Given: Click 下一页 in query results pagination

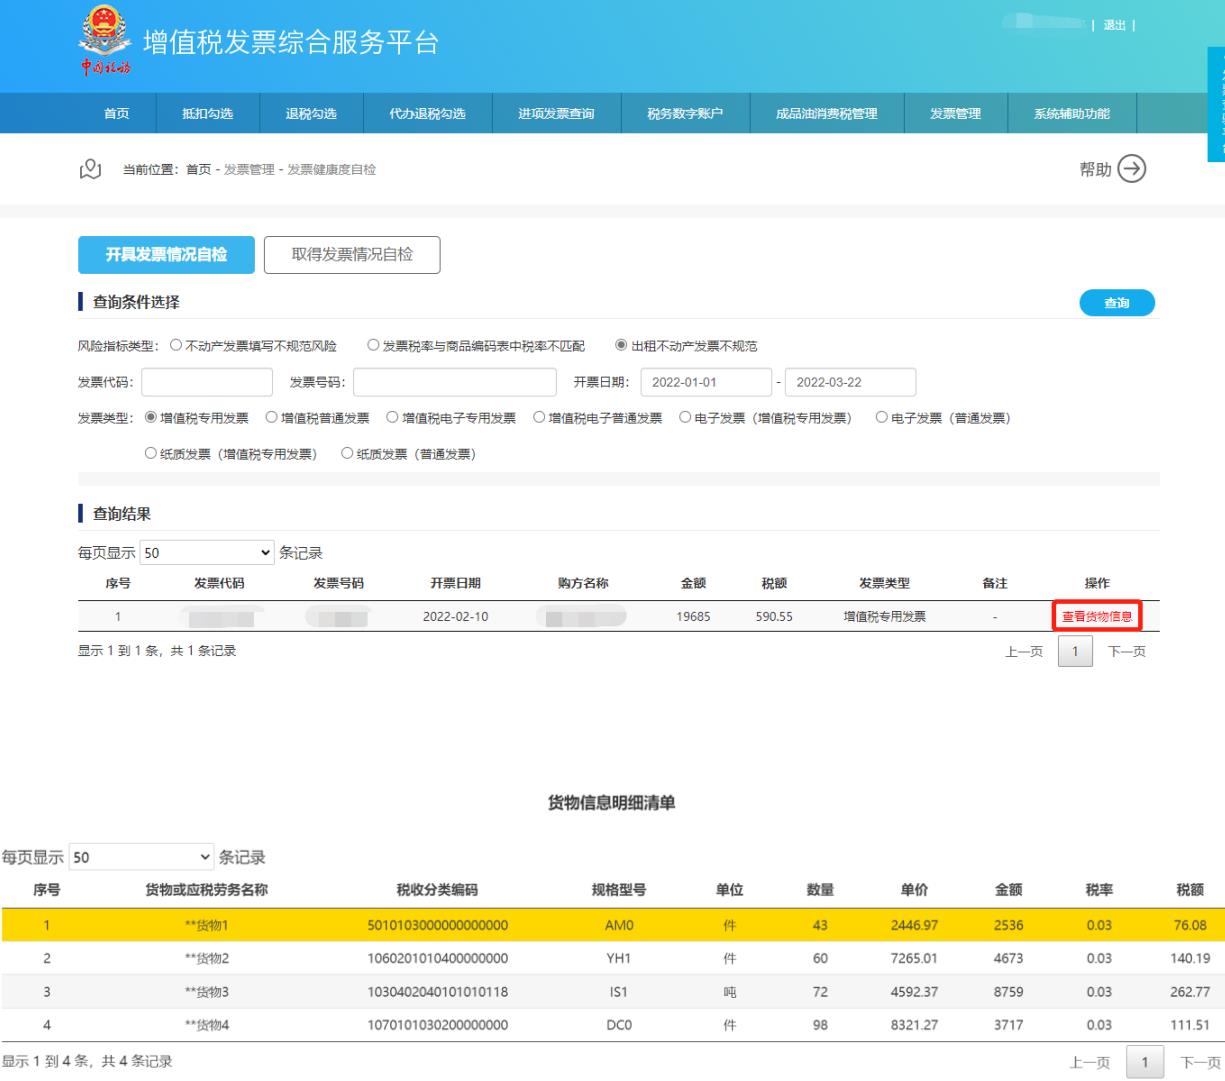Looking at the screenshot, I should pos(1126,652).
